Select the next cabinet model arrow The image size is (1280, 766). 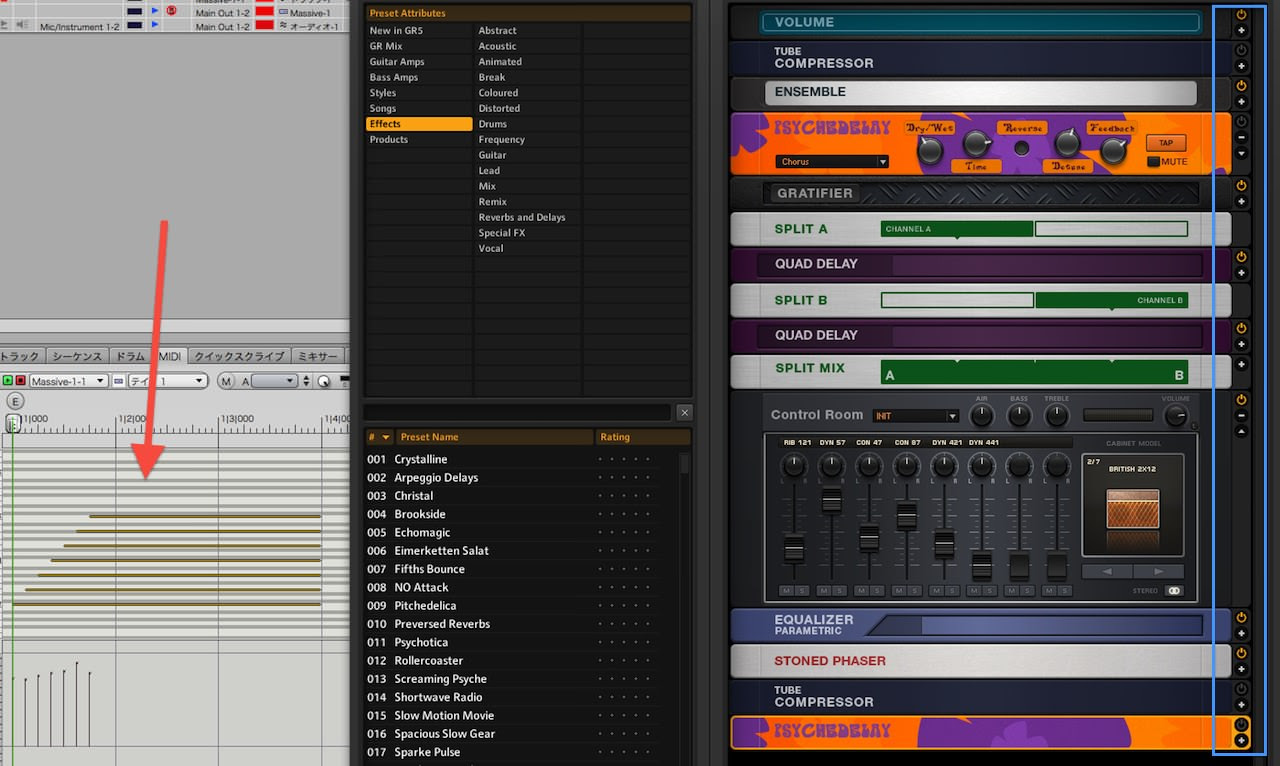(1158, 572)
